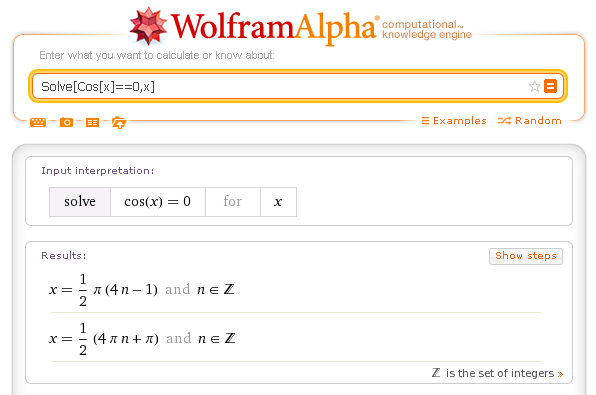
Task: Click the red Wolfram spikey logo icon
Action: point(148,26)
